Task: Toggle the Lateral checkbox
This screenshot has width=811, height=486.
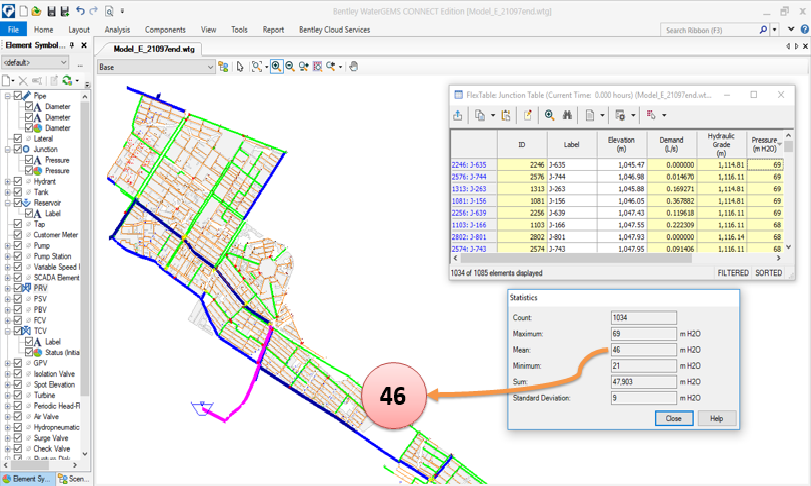Action: (x=18, y=139)
